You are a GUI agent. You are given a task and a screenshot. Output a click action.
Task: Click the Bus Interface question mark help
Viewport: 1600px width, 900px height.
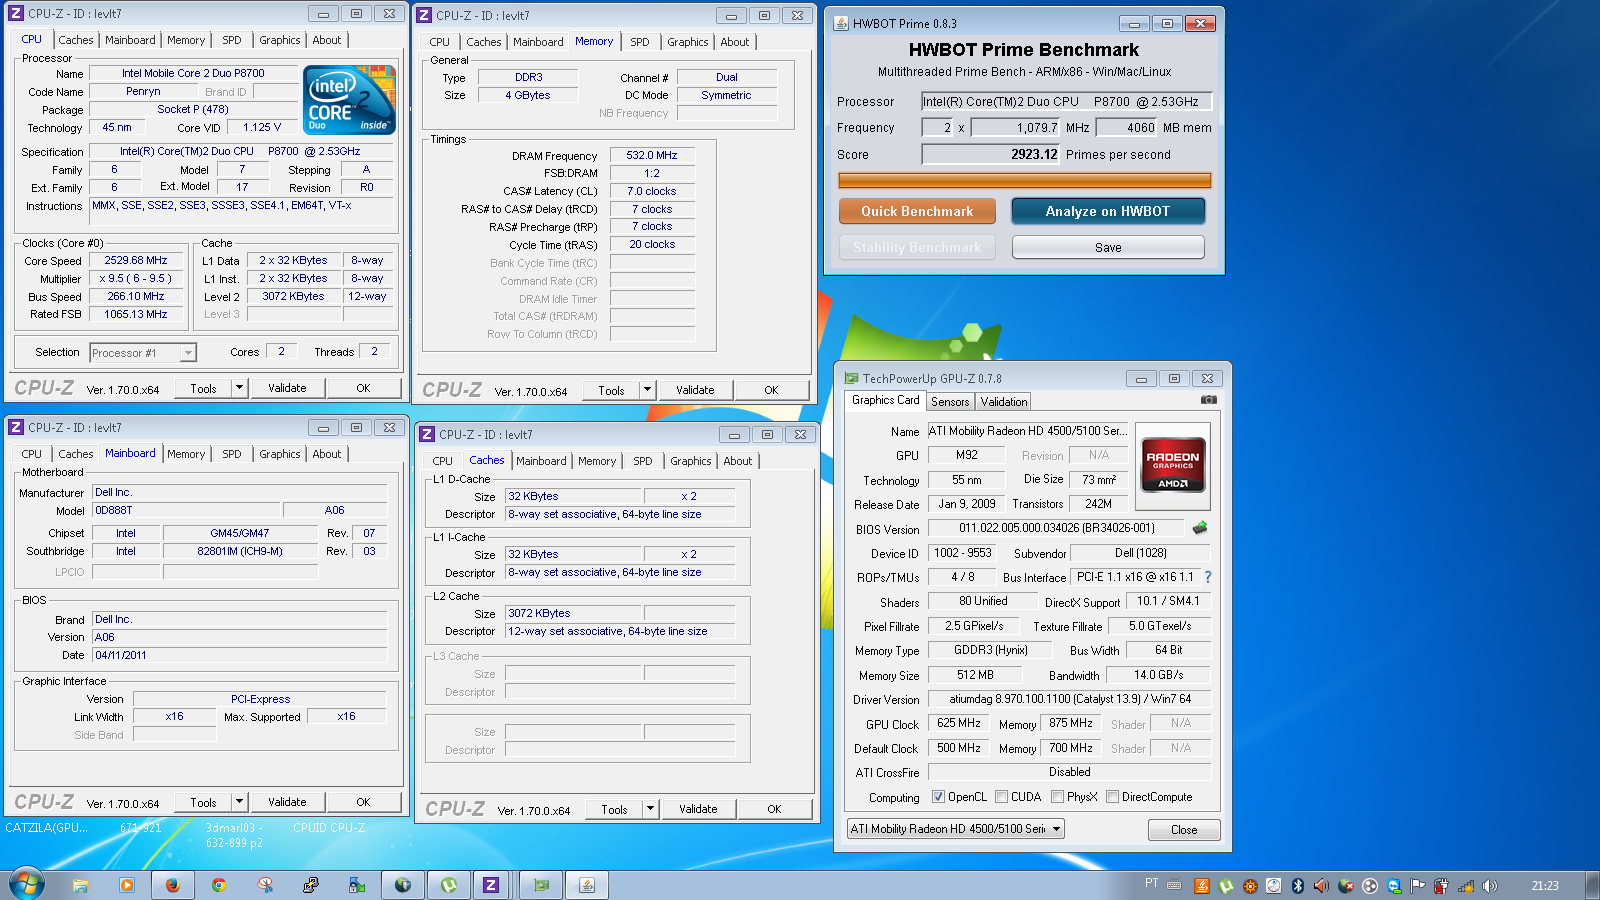click(x=1208, y=577)
